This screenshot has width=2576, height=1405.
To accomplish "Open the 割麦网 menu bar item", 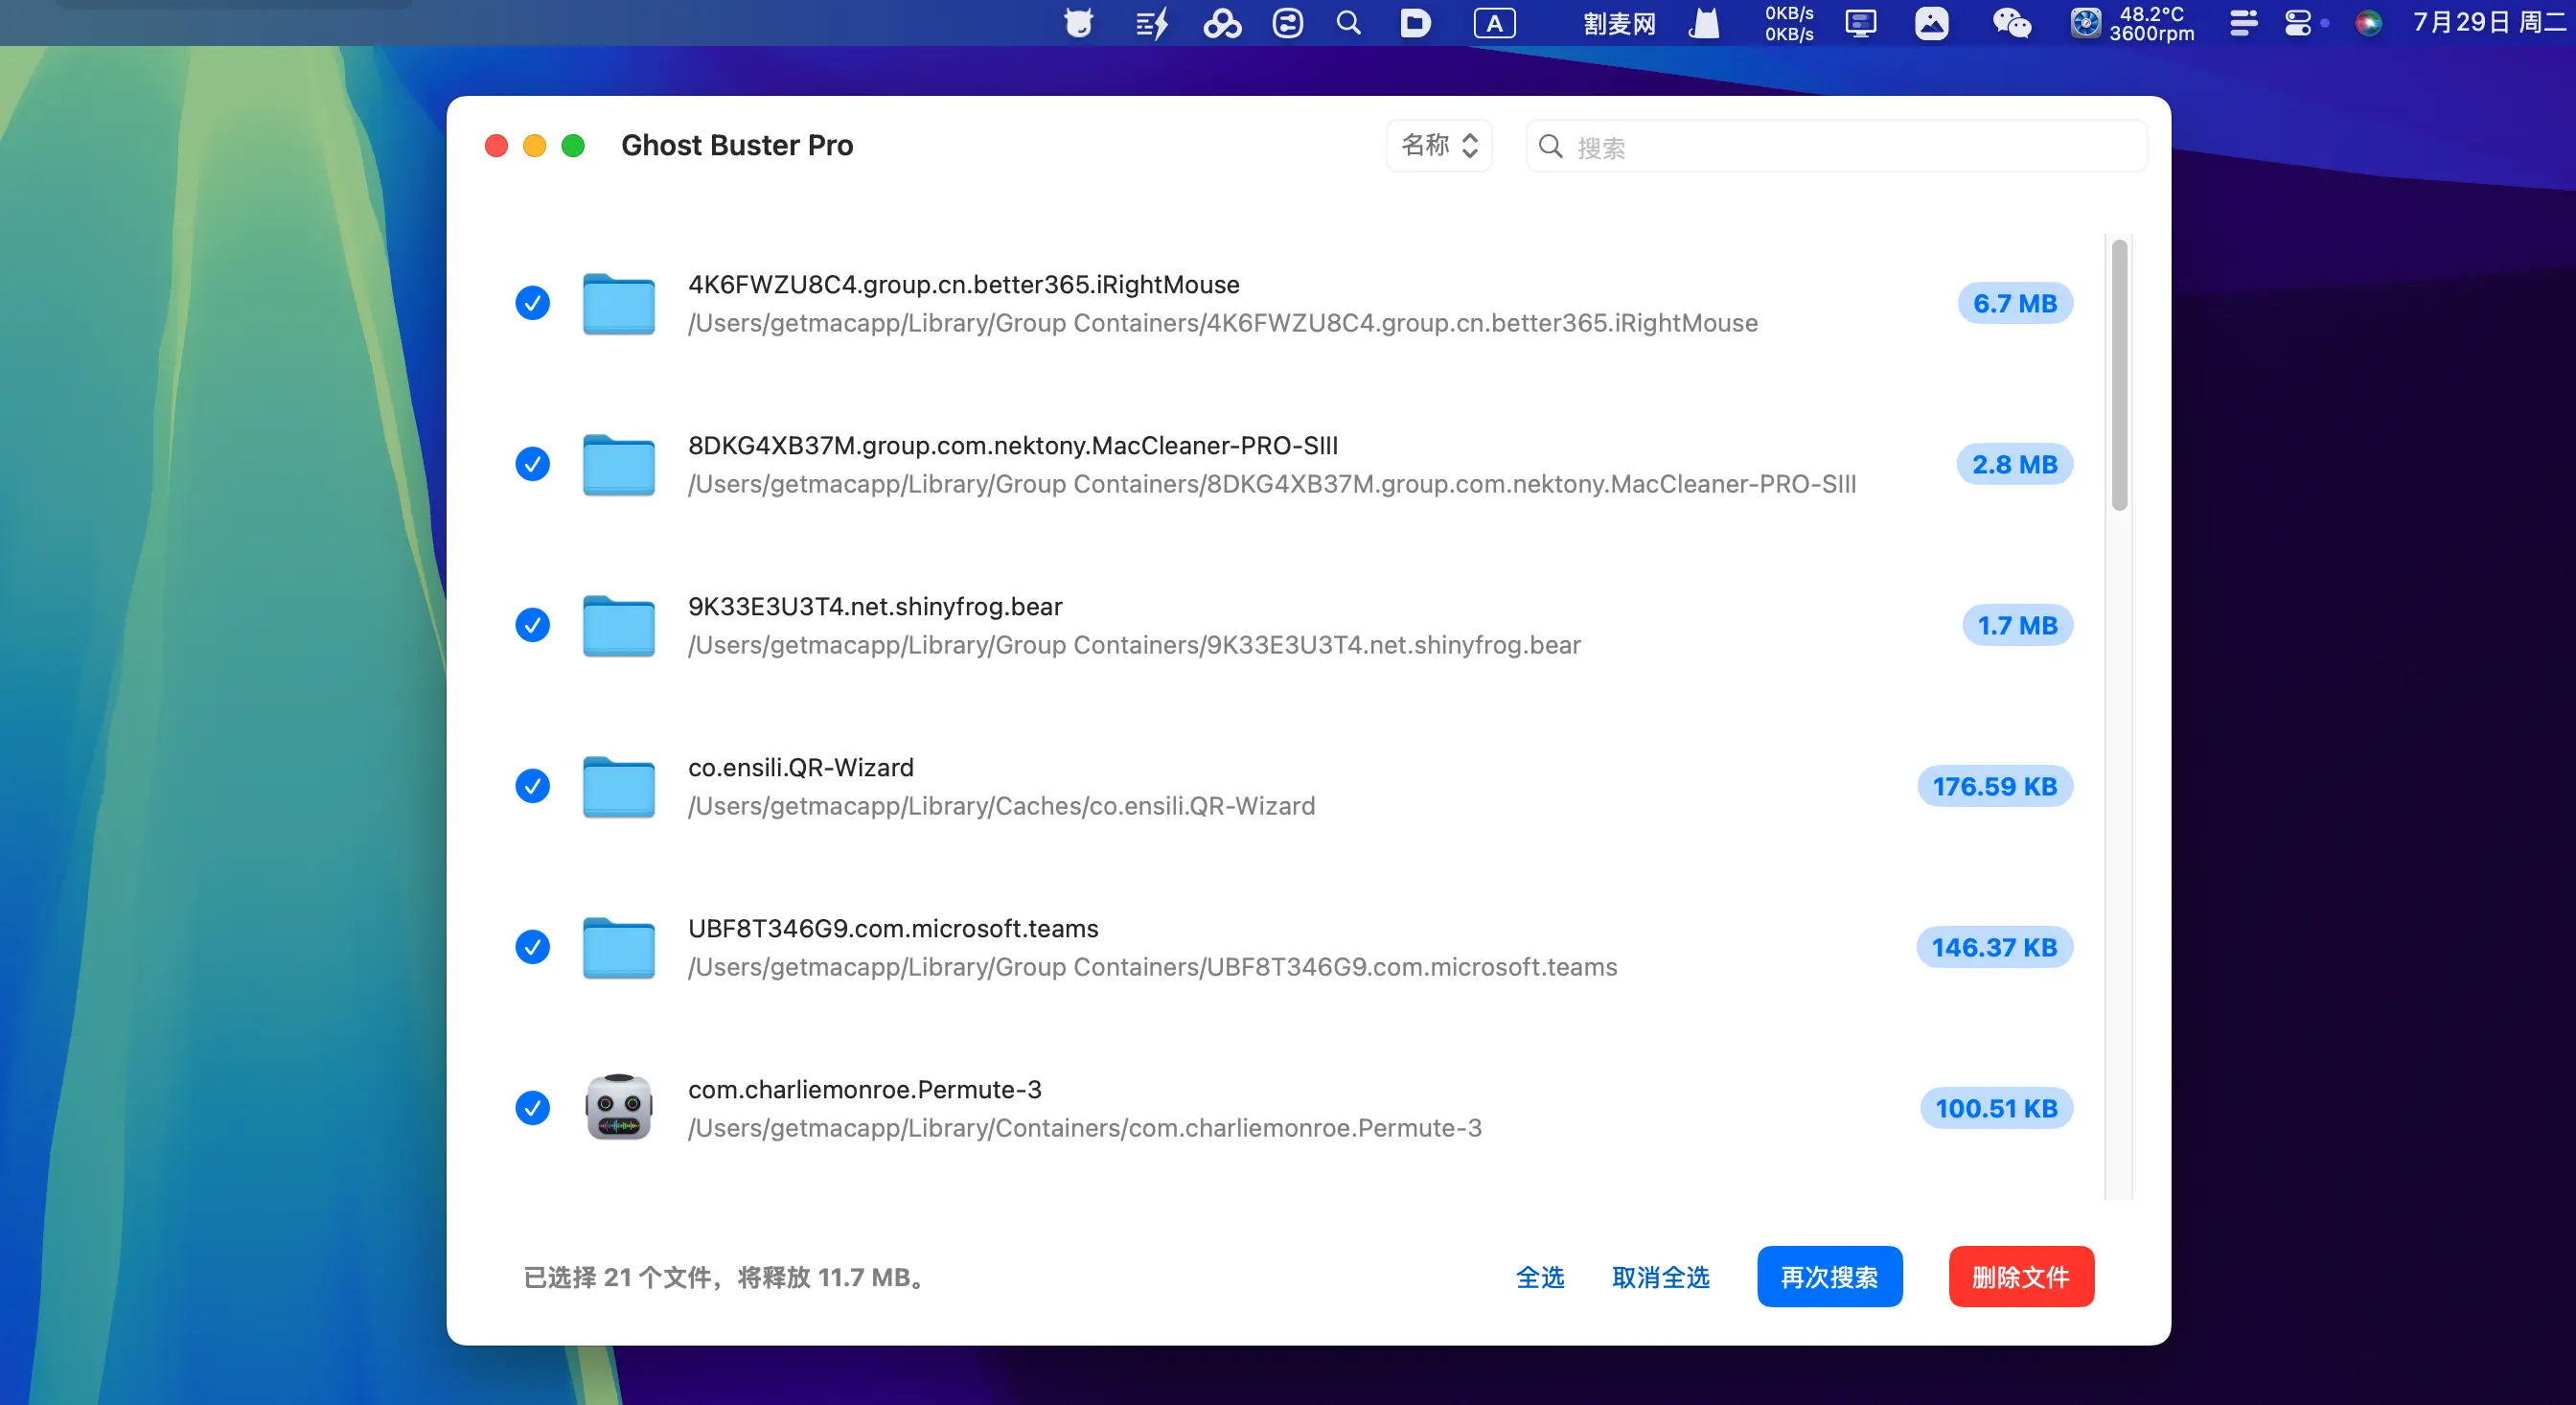I will (1619, 23).
